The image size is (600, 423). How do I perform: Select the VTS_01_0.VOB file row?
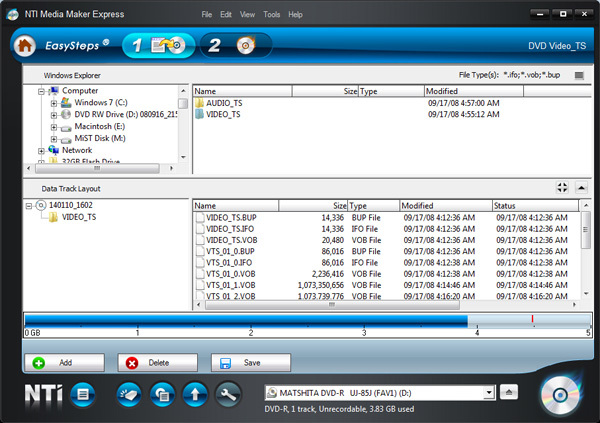click(385, 274)
